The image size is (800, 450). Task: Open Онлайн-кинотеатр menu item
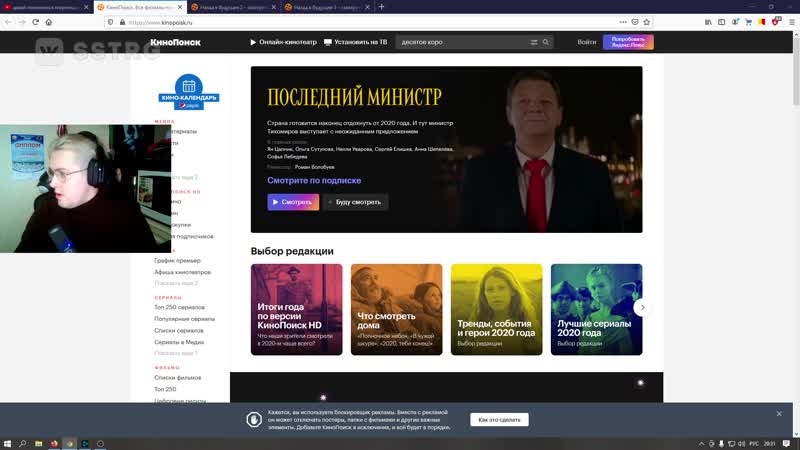[283, 42]
